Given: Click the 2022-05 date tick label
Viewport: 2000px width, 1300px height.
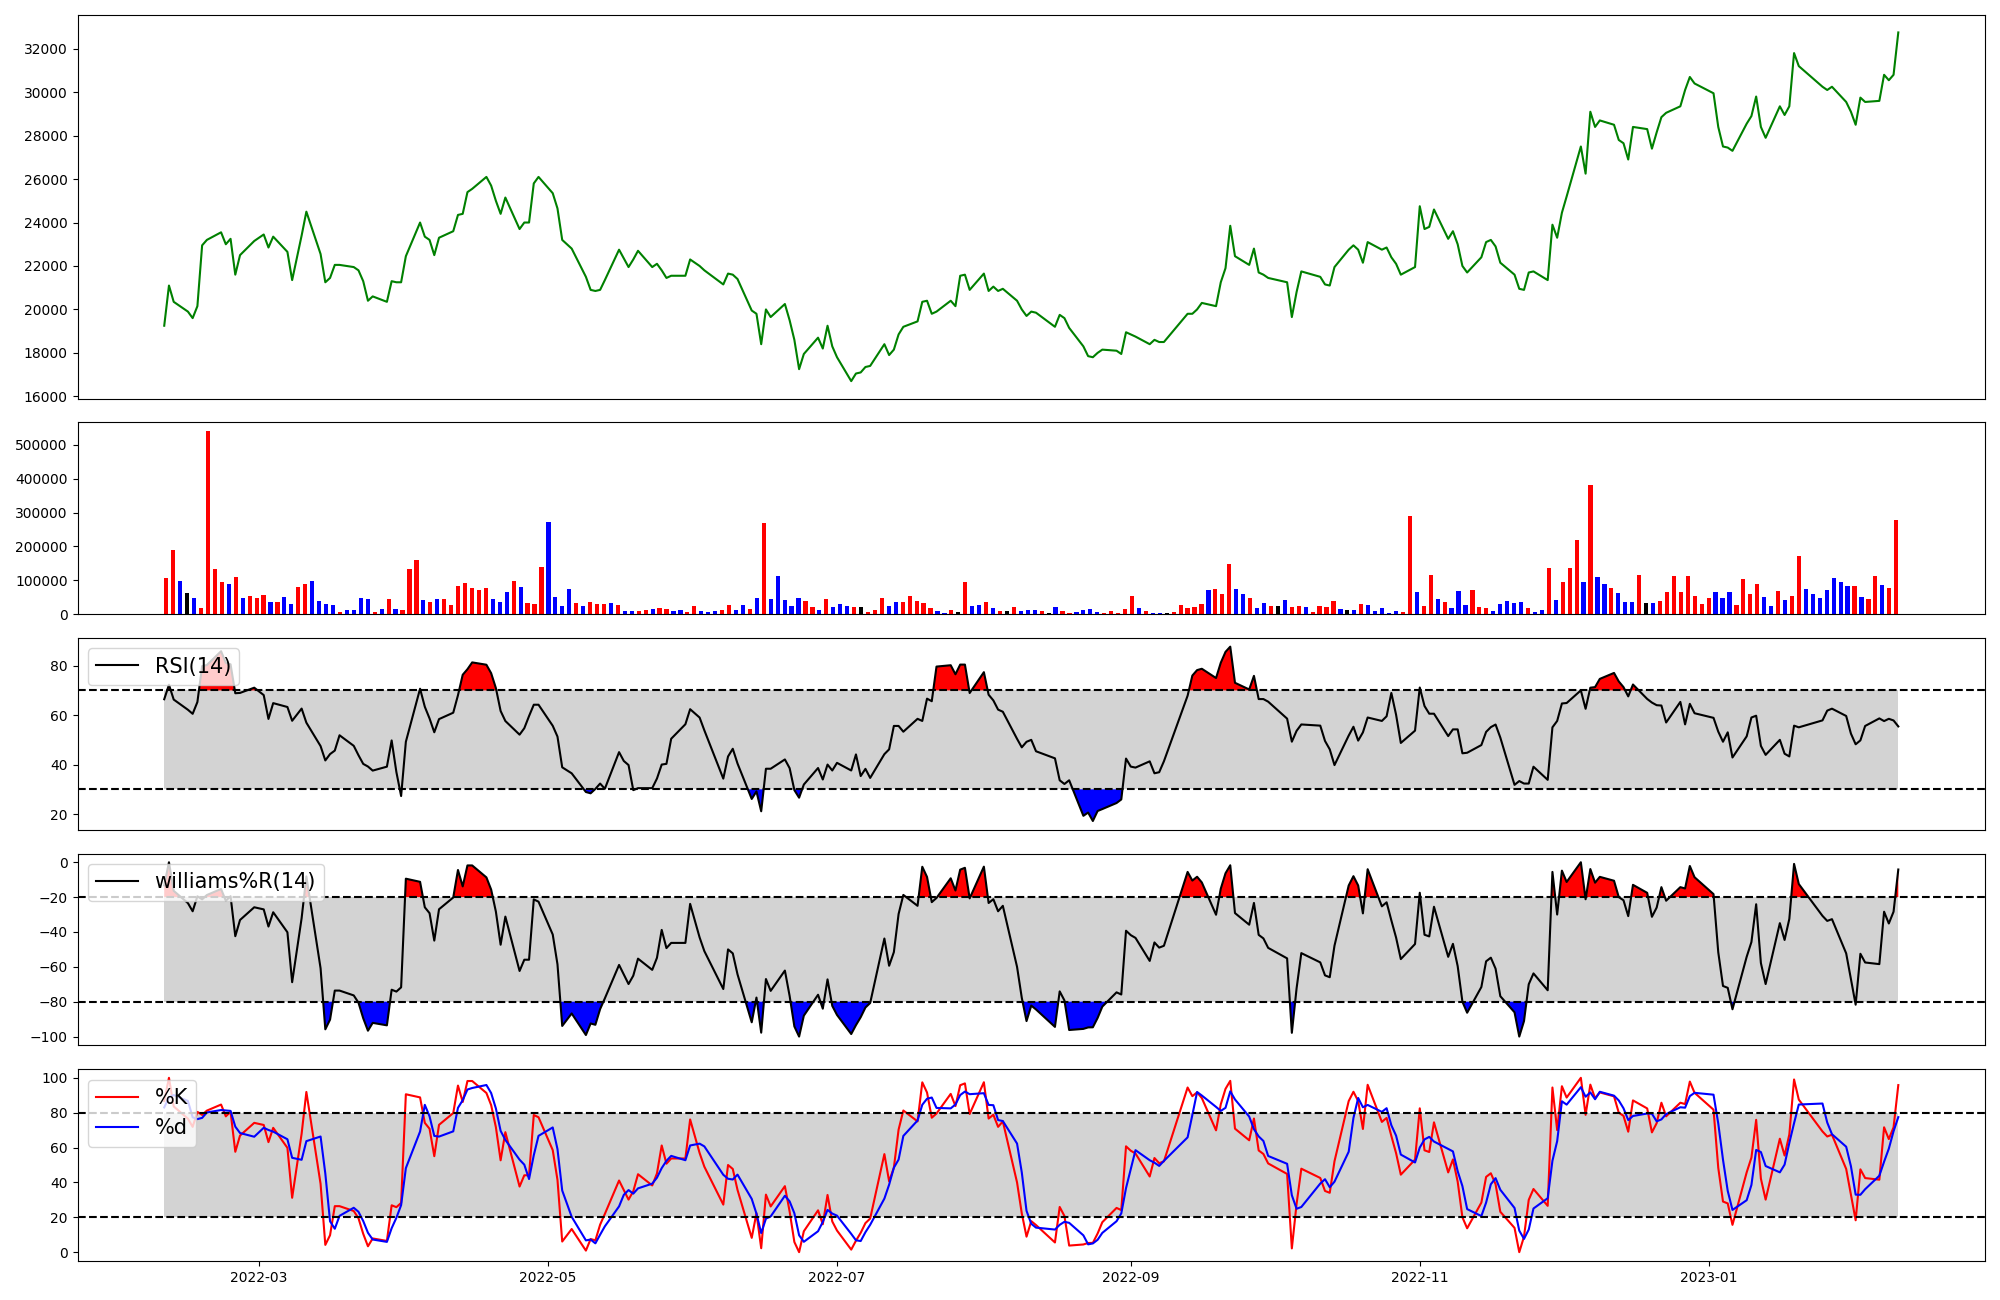Looking at the screenshot, I should click(x=548, y=1277).
